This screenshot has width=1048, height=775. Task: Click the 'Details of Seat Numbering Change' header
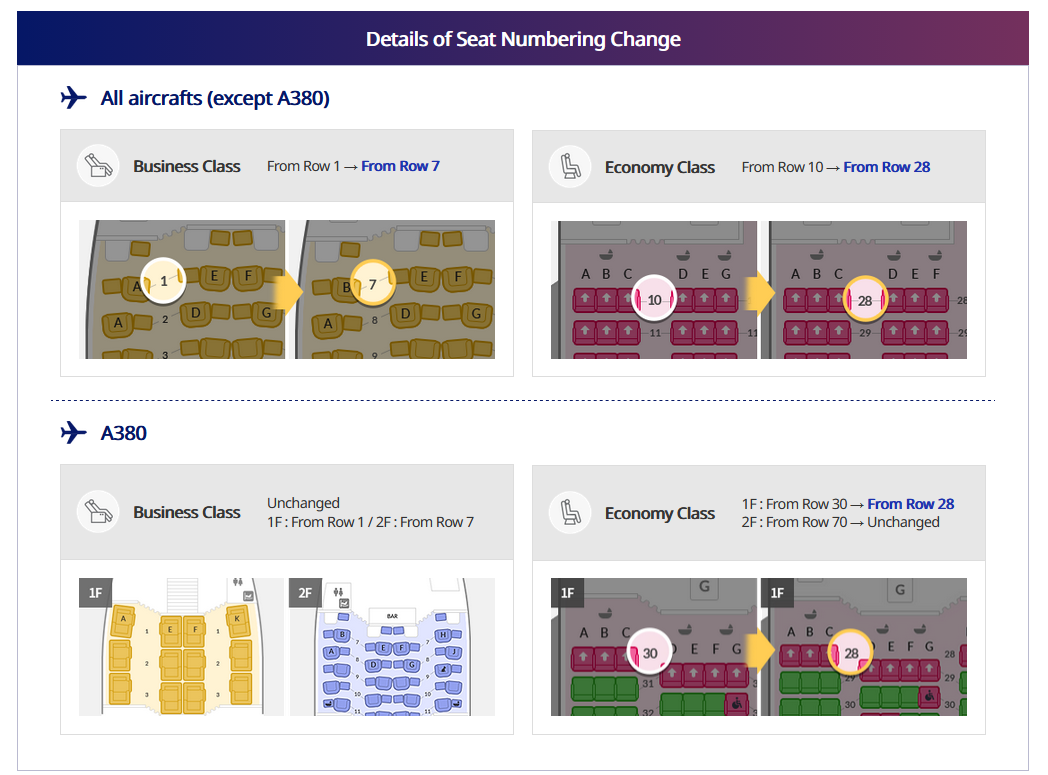523,39
